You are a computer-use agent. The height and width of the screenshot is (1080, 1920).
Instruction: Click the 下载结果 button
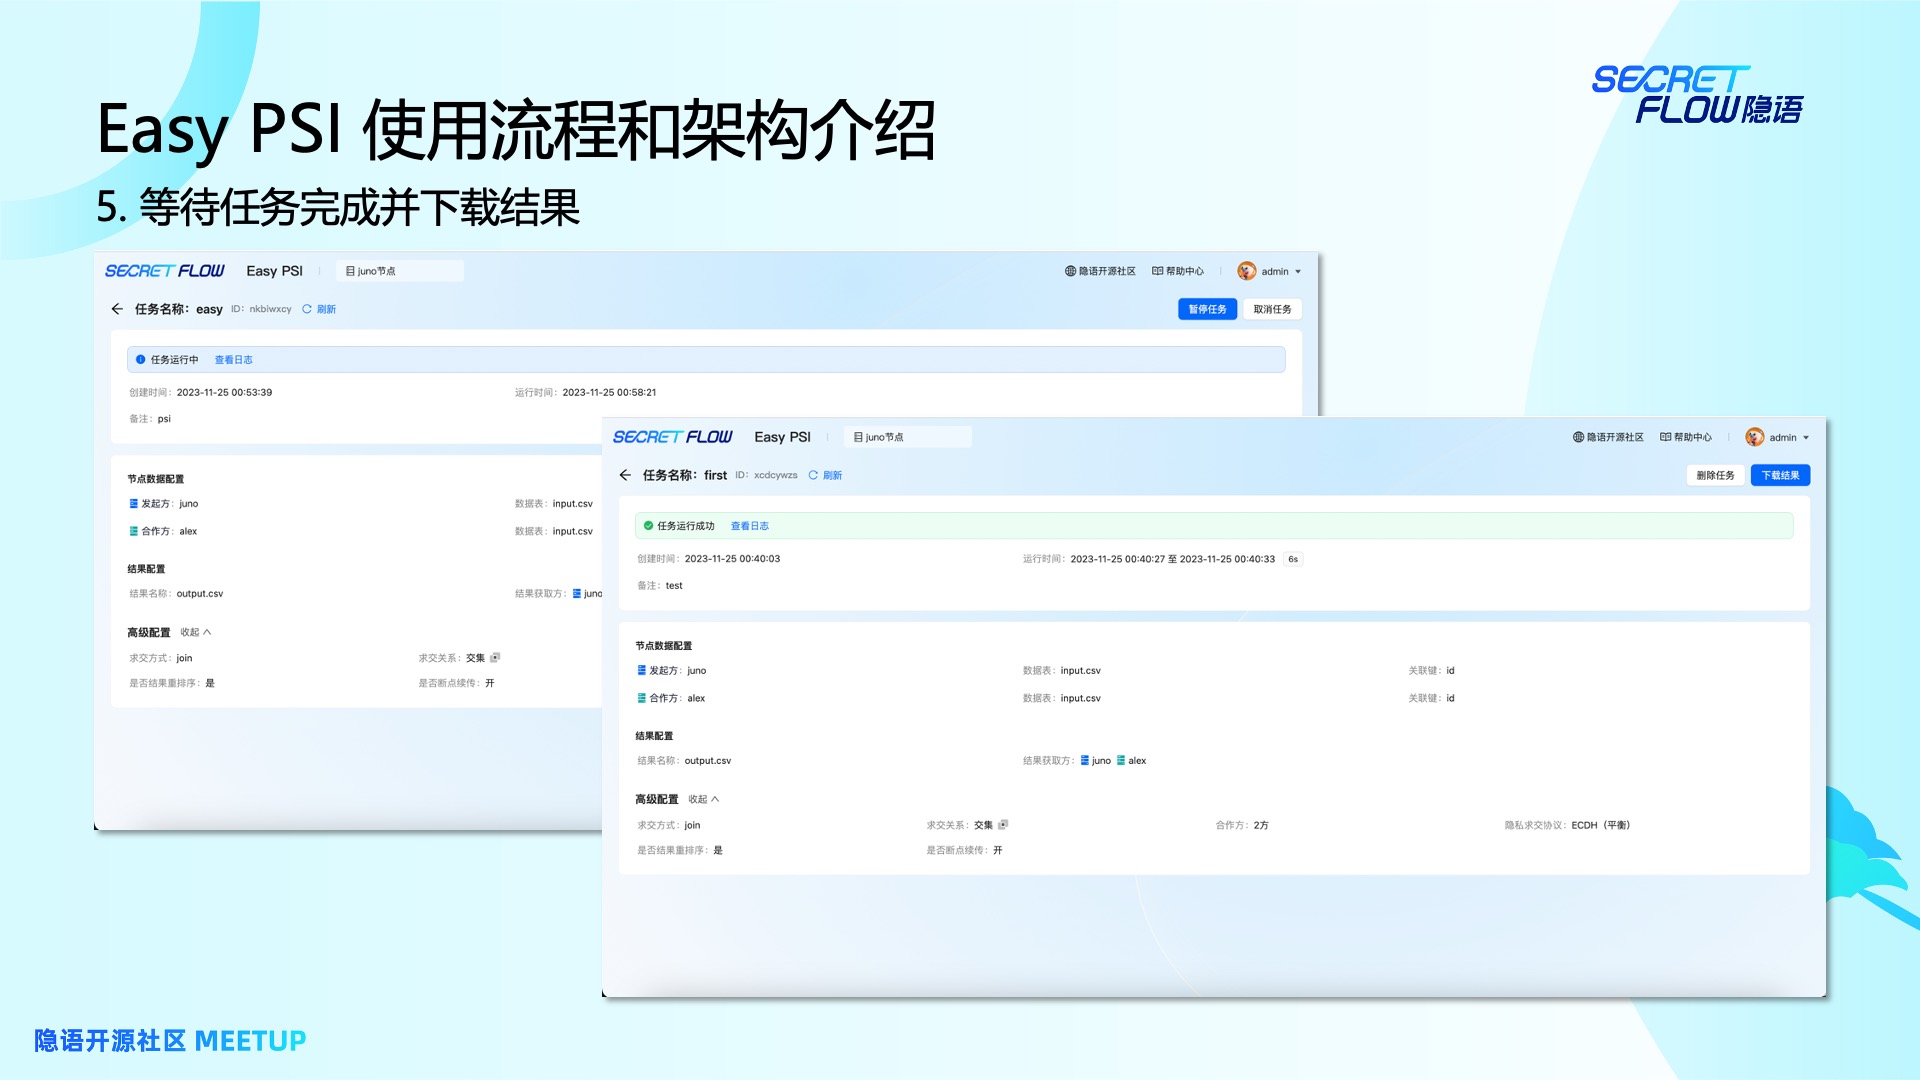[x=1780, y=475]
